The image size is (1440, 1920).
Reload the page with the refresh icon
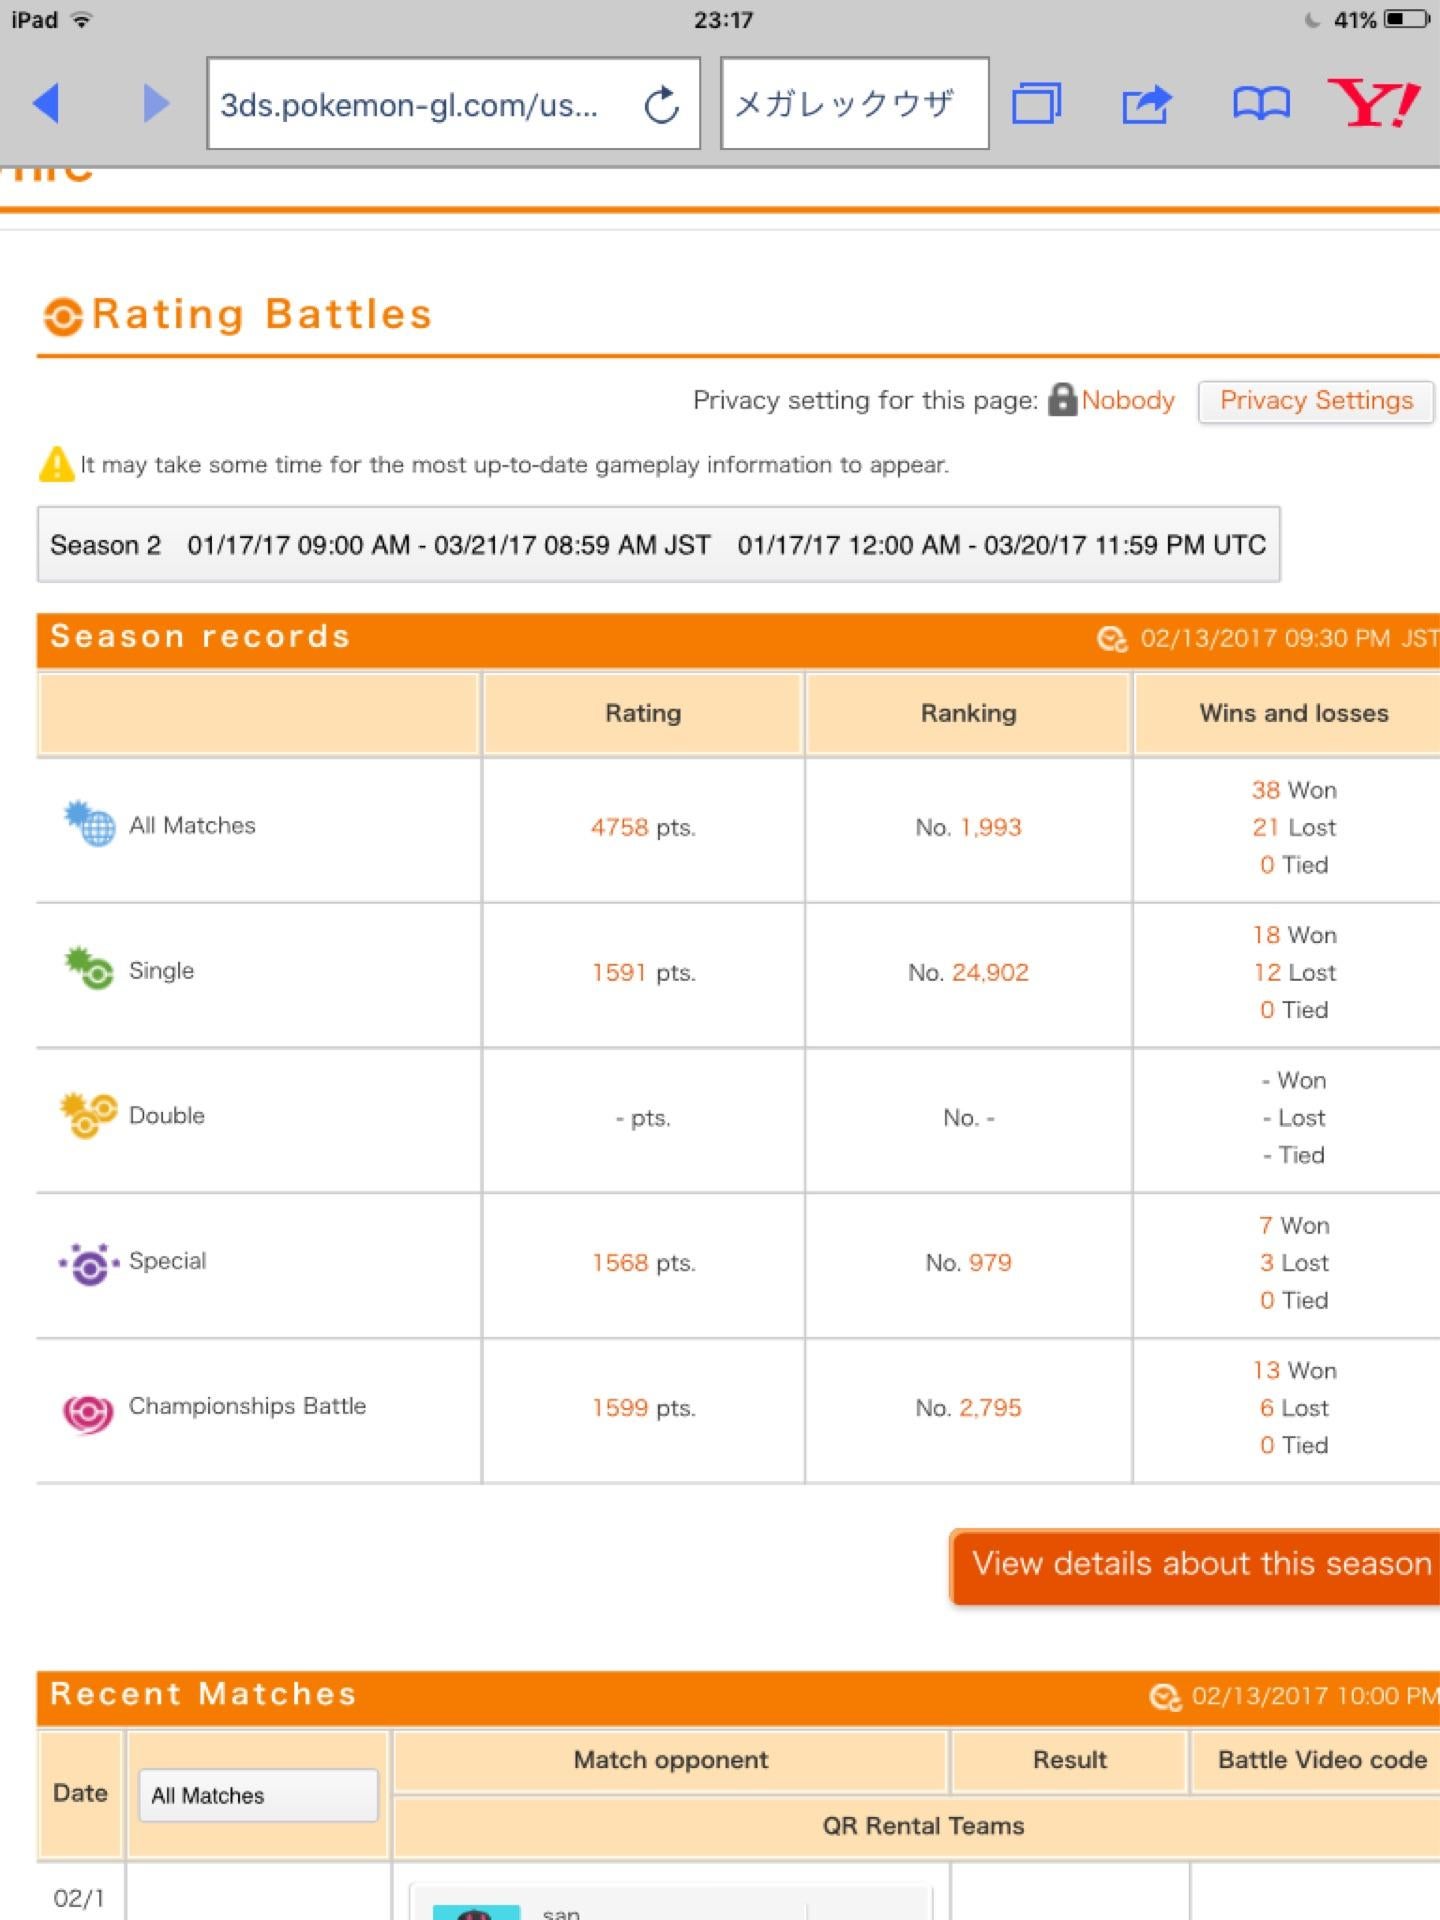click(661, 104)
